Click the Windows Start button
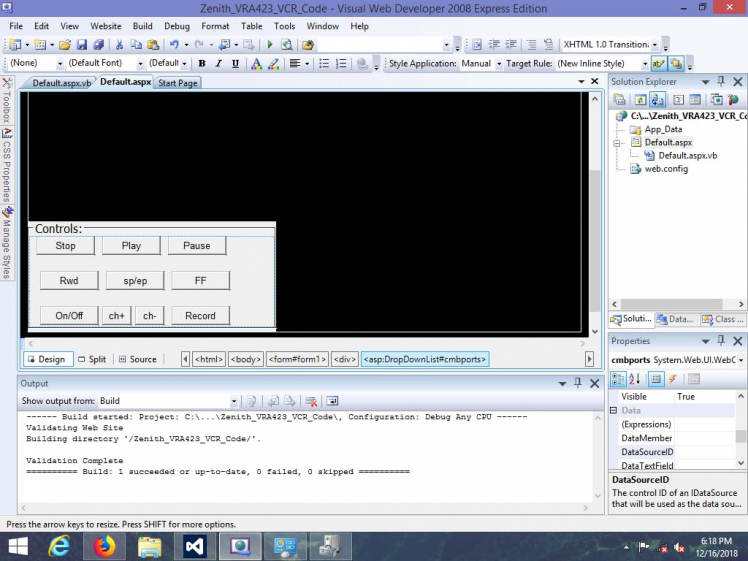748x561 pixels. pos(18,547)
